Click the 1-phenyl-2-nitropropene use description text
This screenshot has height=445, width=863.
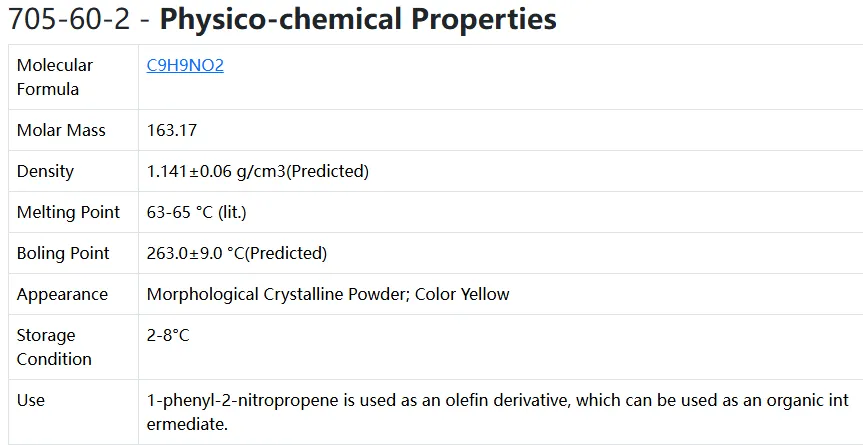pyautogui.click(x=498, y=412)
